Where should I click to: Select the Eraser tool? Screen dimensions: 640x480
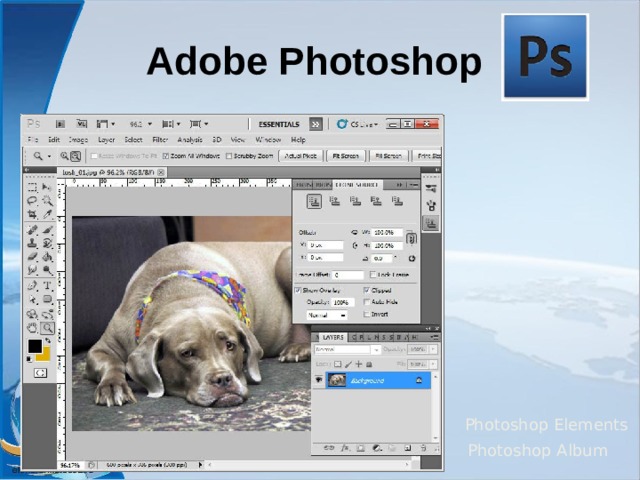coord(32,257)
